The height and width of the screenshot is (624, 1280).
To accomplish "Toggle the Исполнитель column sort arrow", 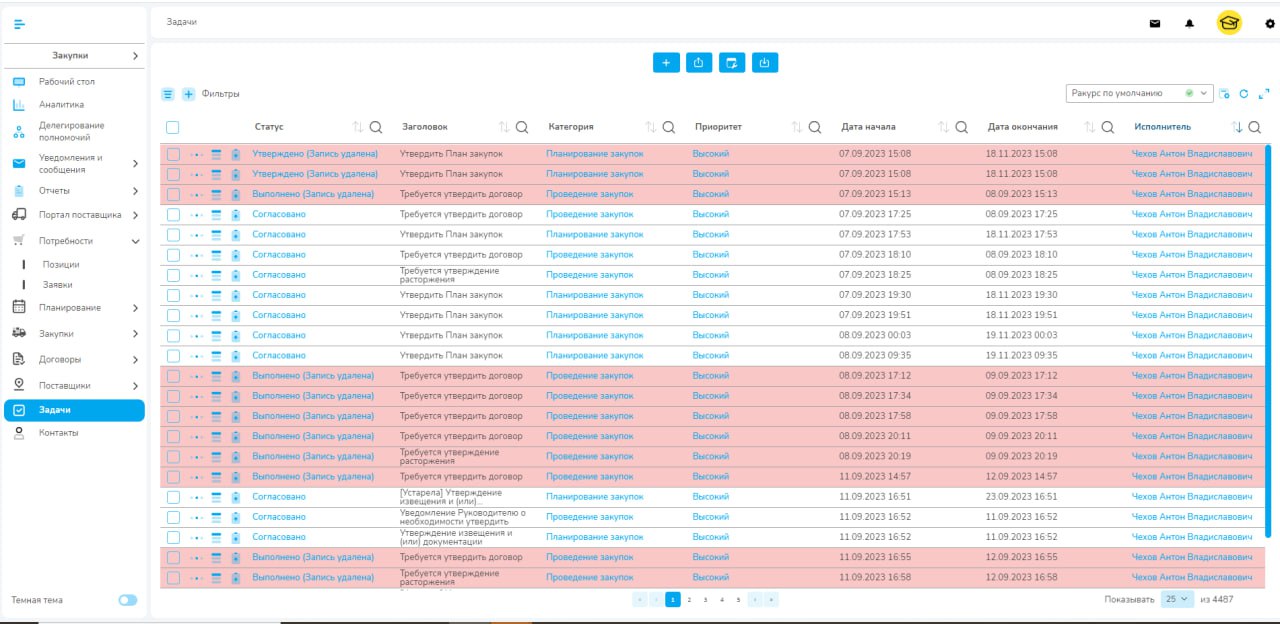I will tap(1237, 127).
